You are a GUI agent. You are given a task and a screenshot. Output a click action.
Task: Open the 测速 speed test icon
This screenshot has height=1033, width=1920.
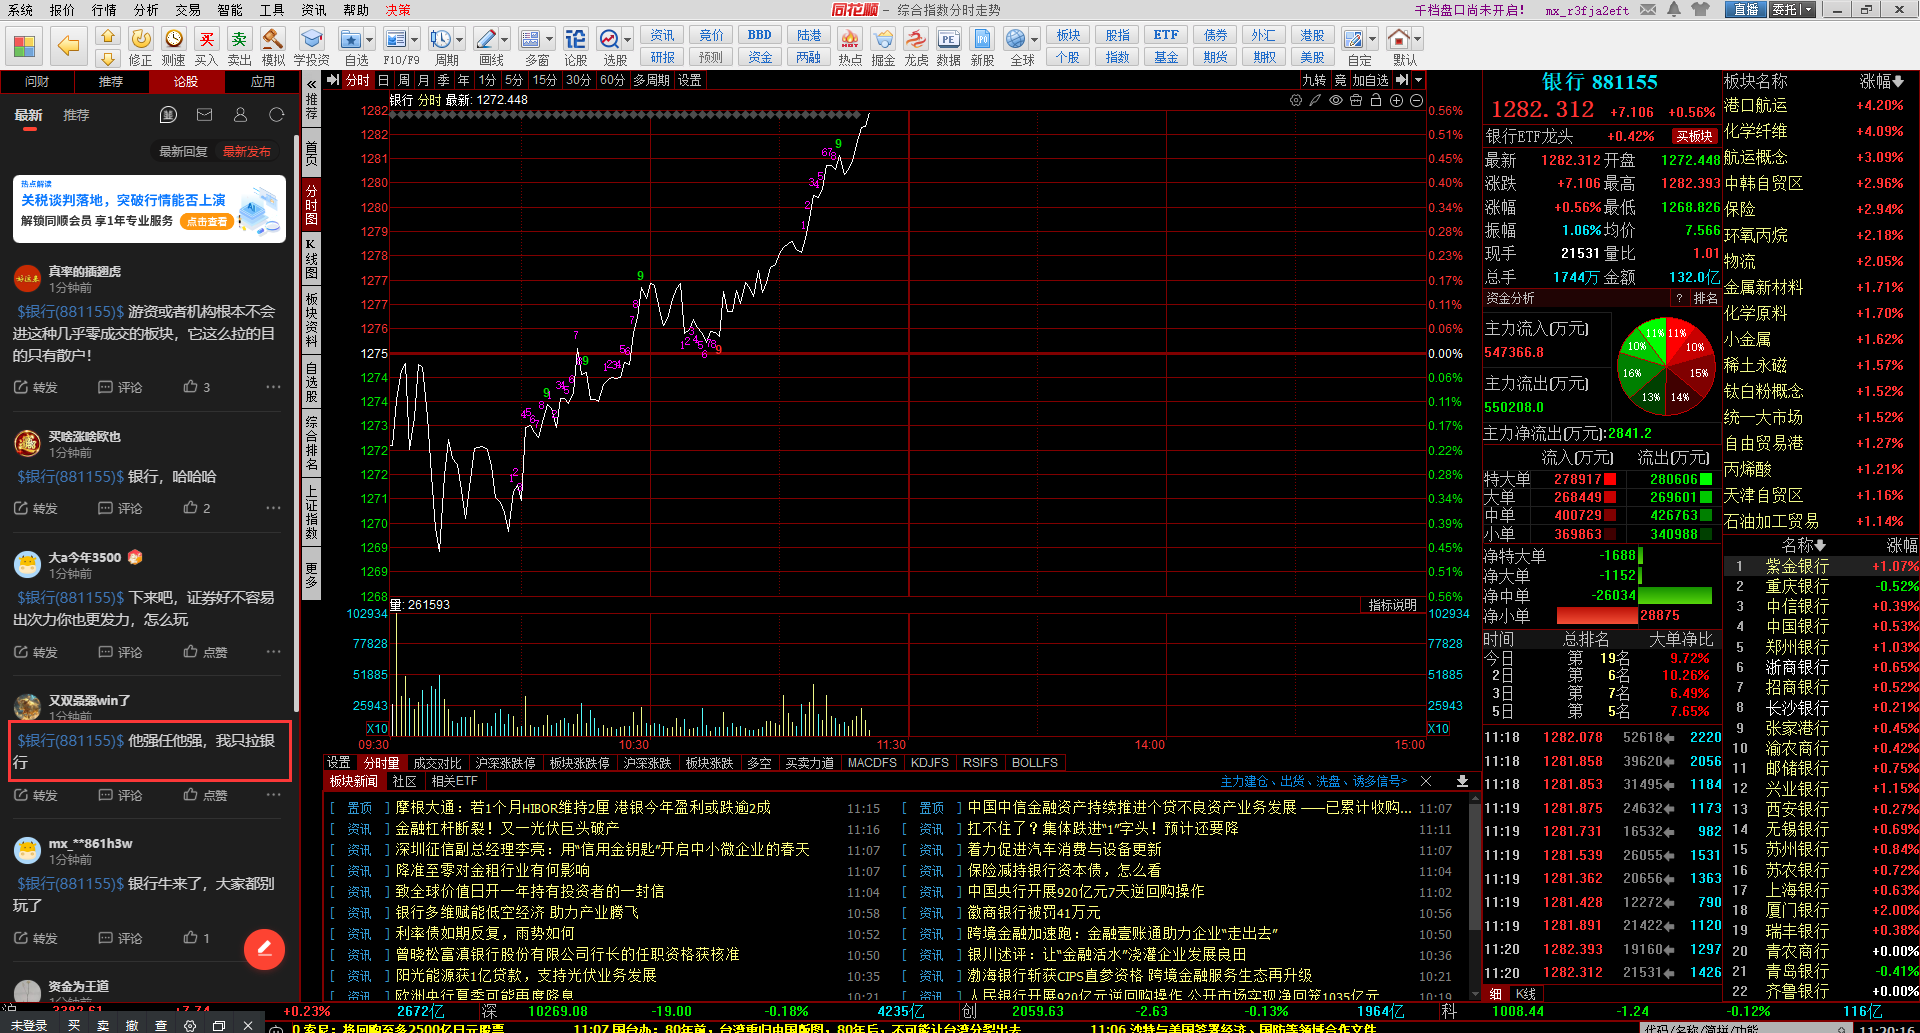coord(174,39)
